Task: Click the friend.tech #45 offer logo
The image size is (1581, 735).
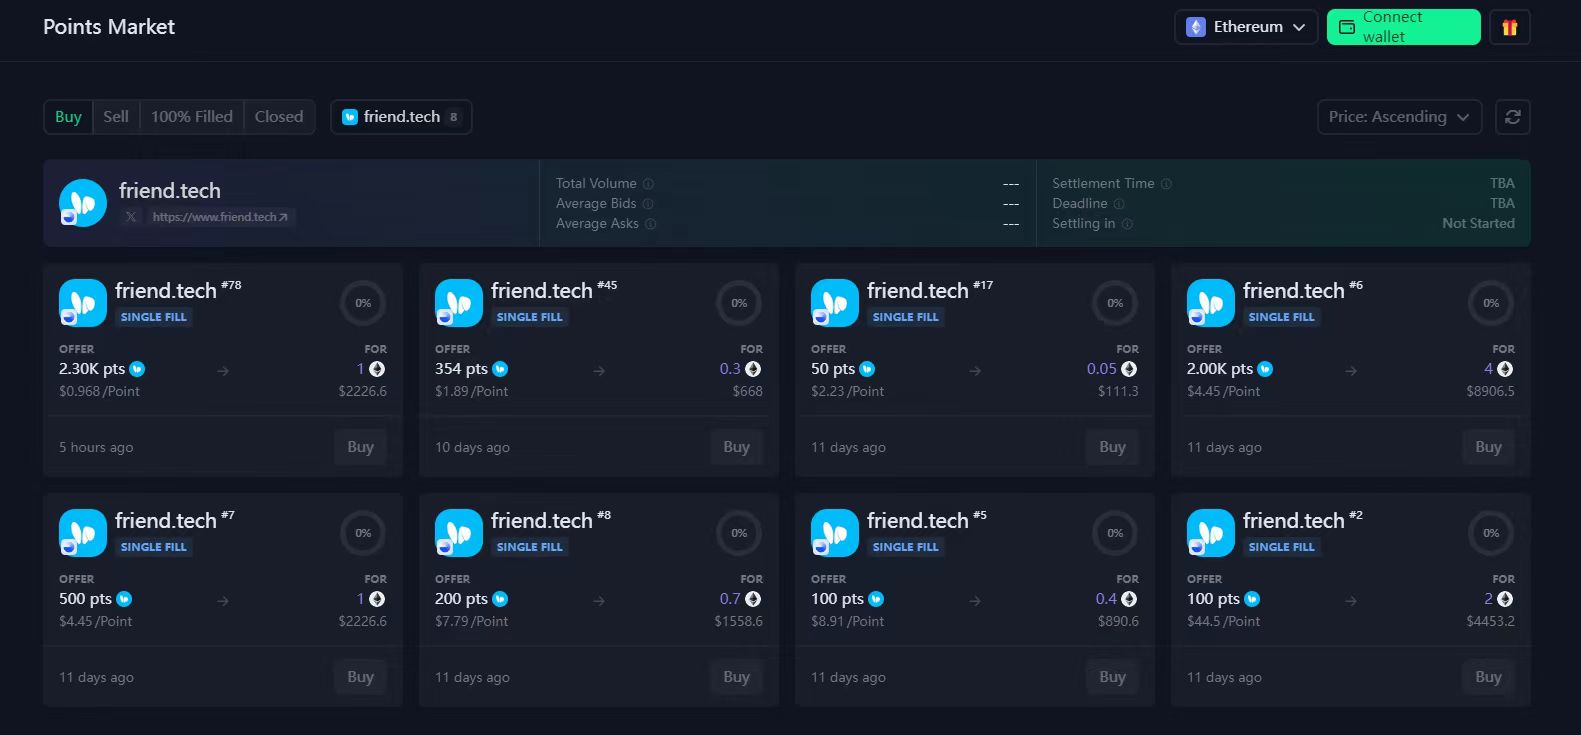Action: point(459,303)
